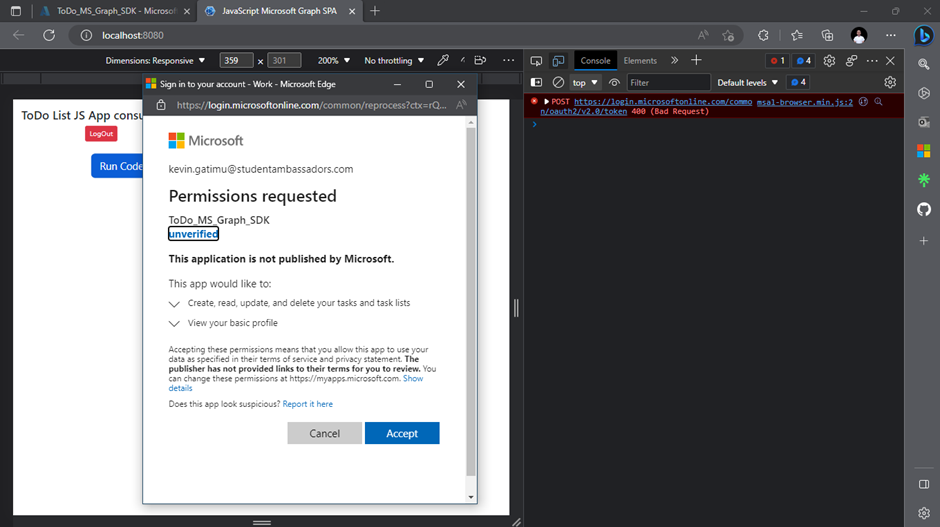
Task: View site info lock in the popup address bar
Action: [x=161, y=105]
